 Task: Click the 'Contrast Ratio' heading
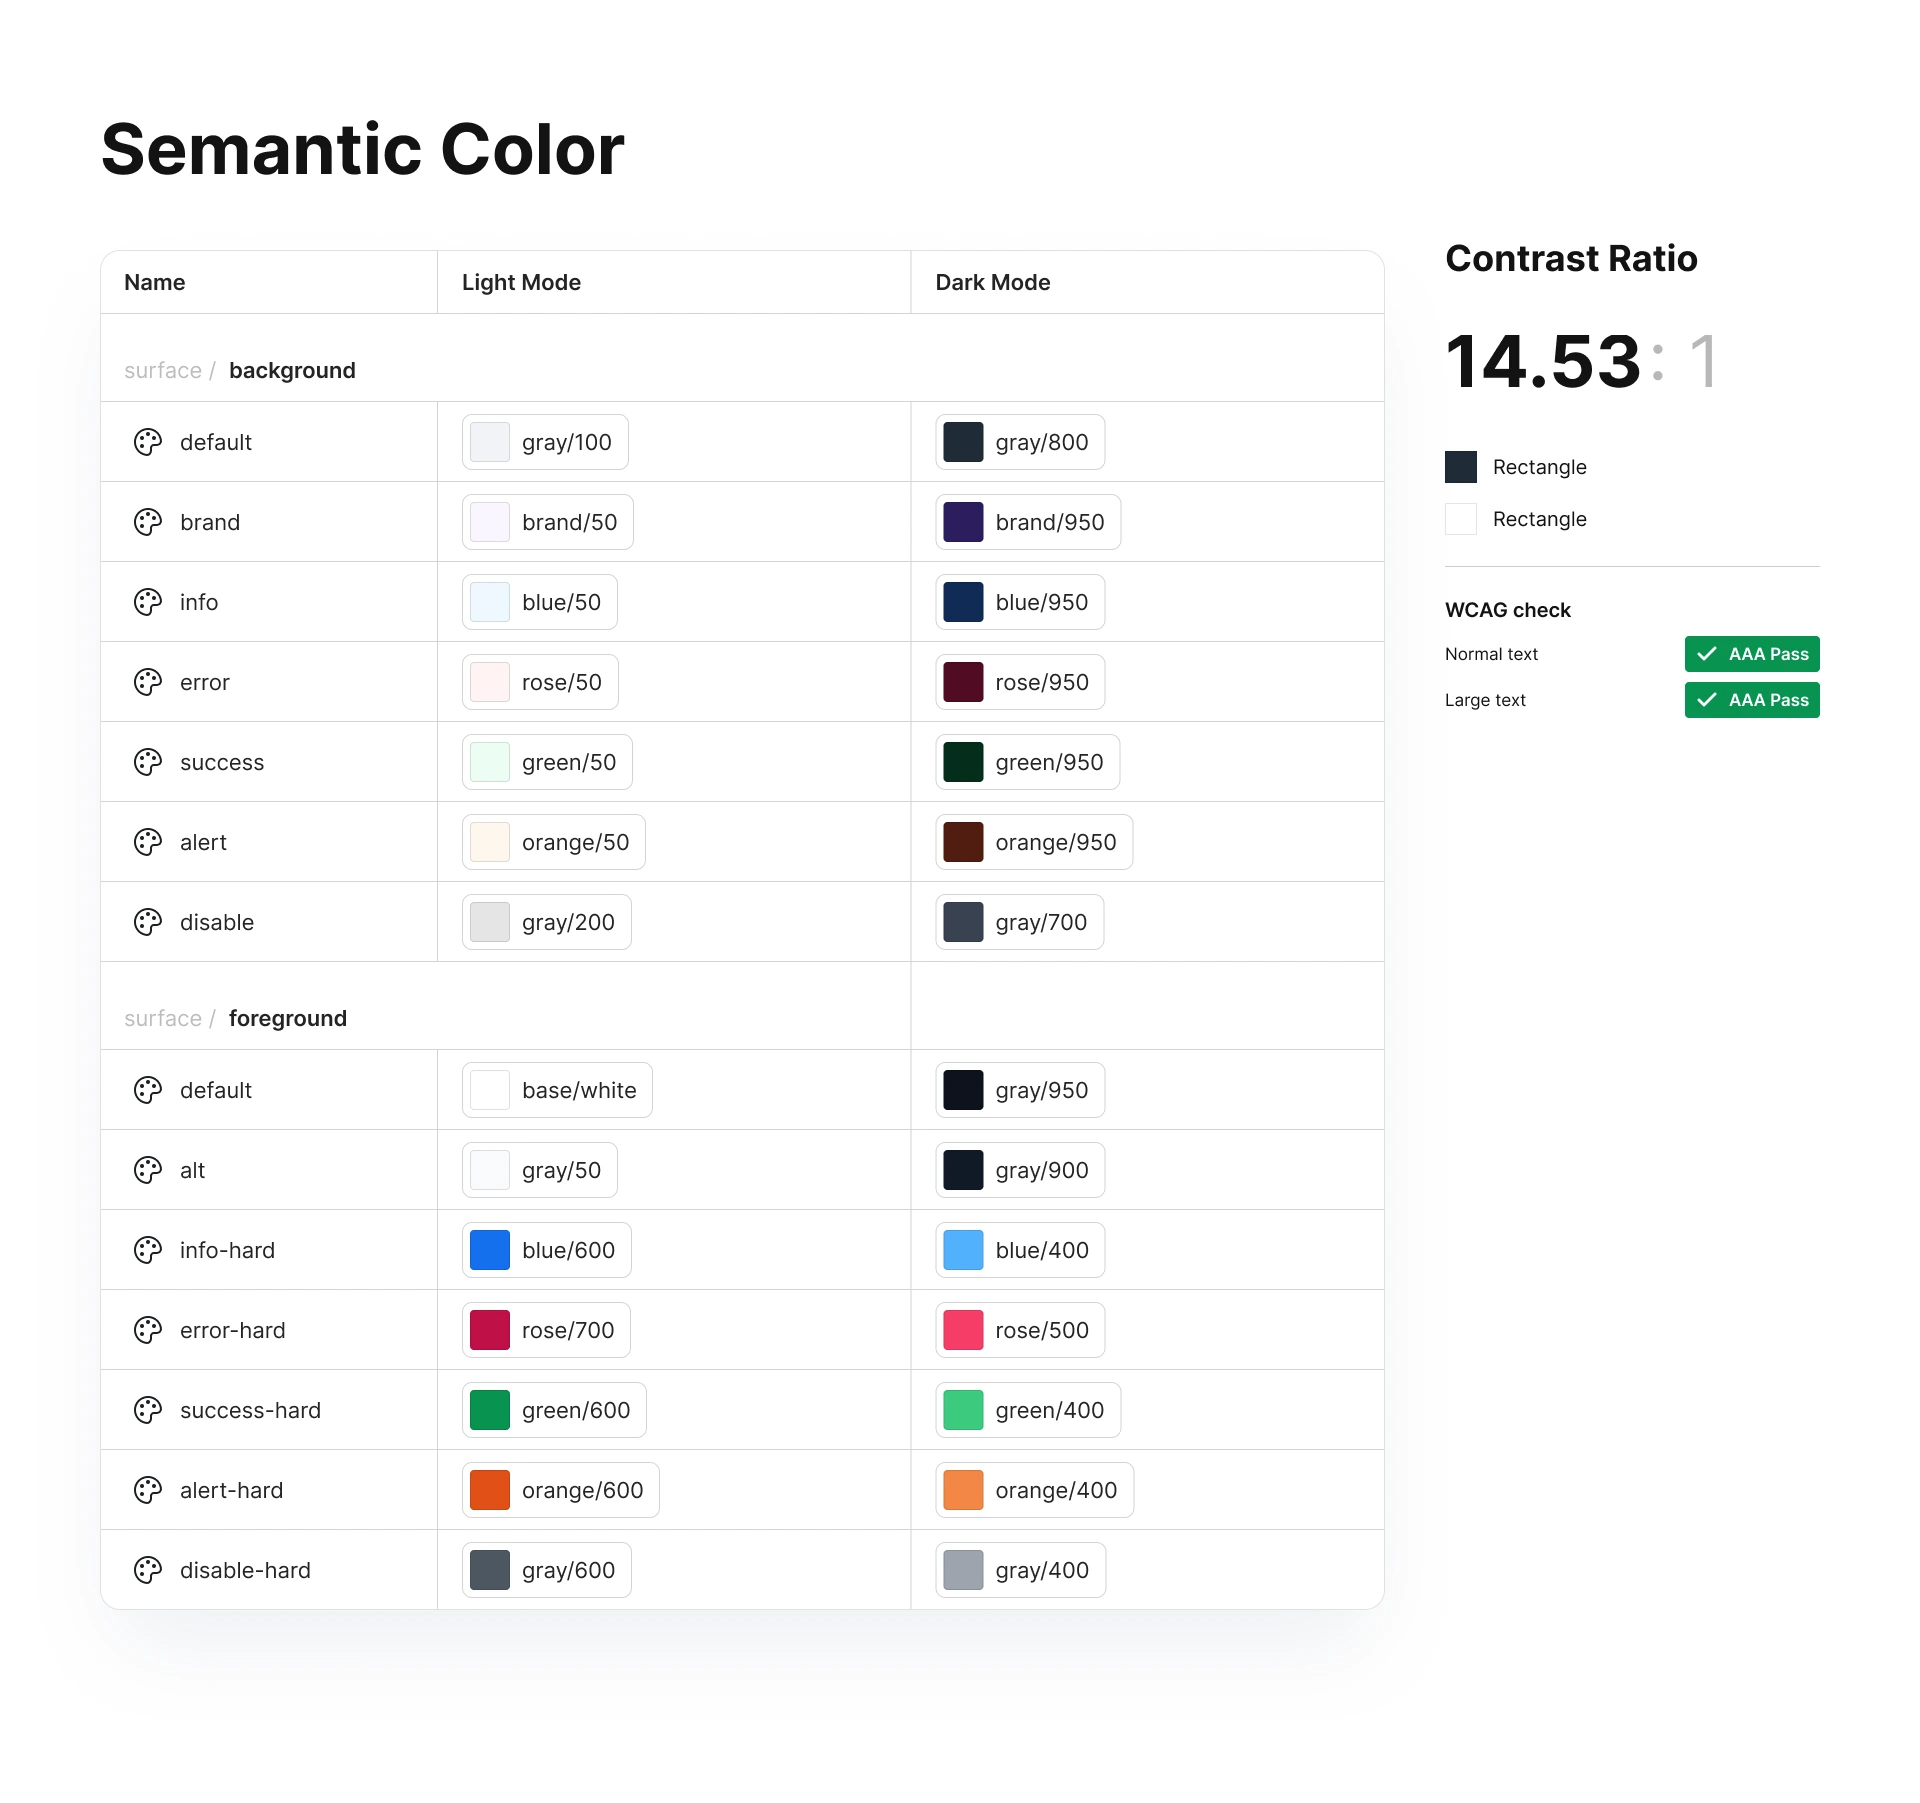[1571, 258]
